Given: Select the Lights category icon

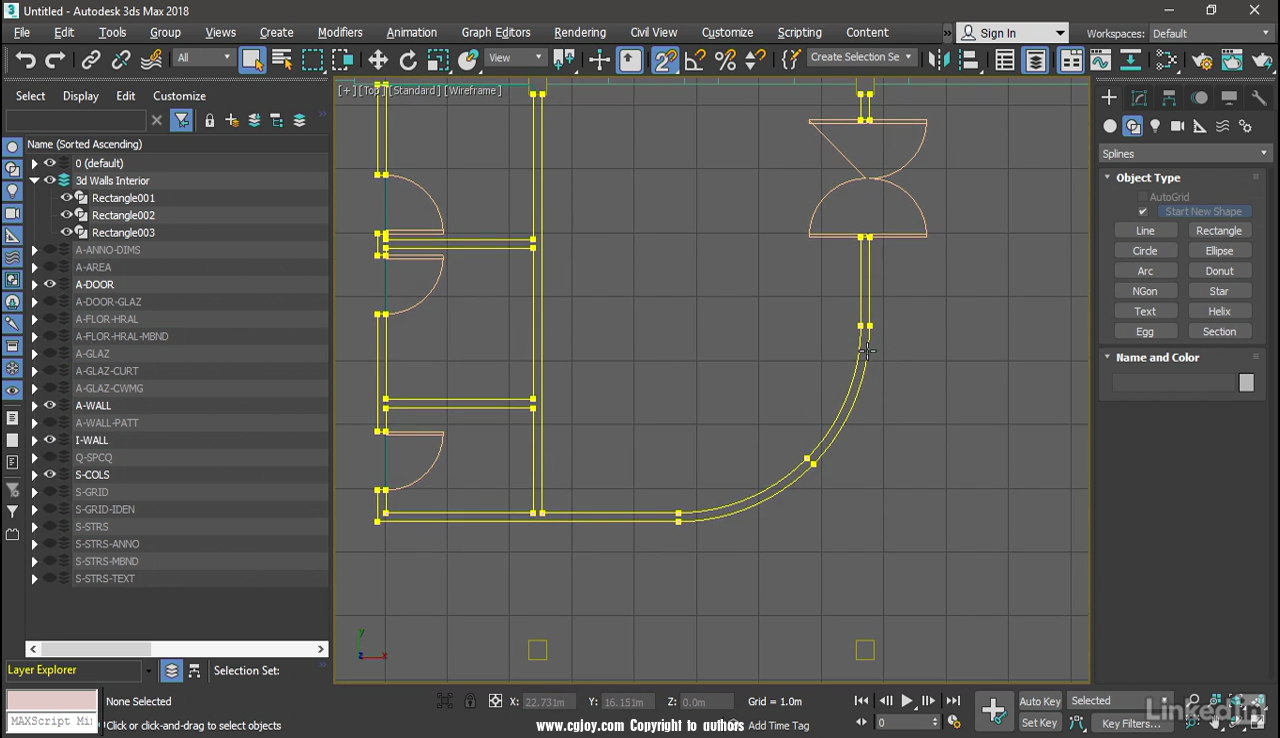Looking at the screenshot, I should [1155, 126].
